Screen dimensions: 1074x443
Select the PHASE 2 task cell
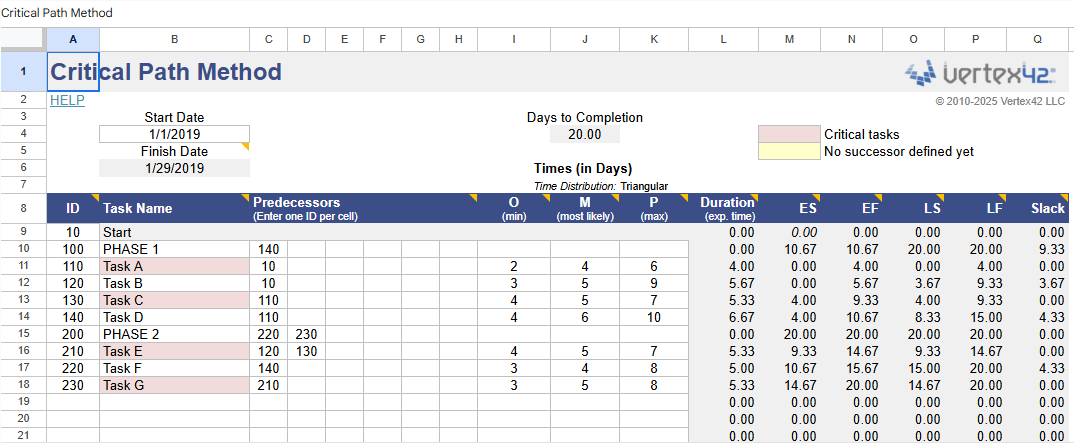(x=174, y=334)
